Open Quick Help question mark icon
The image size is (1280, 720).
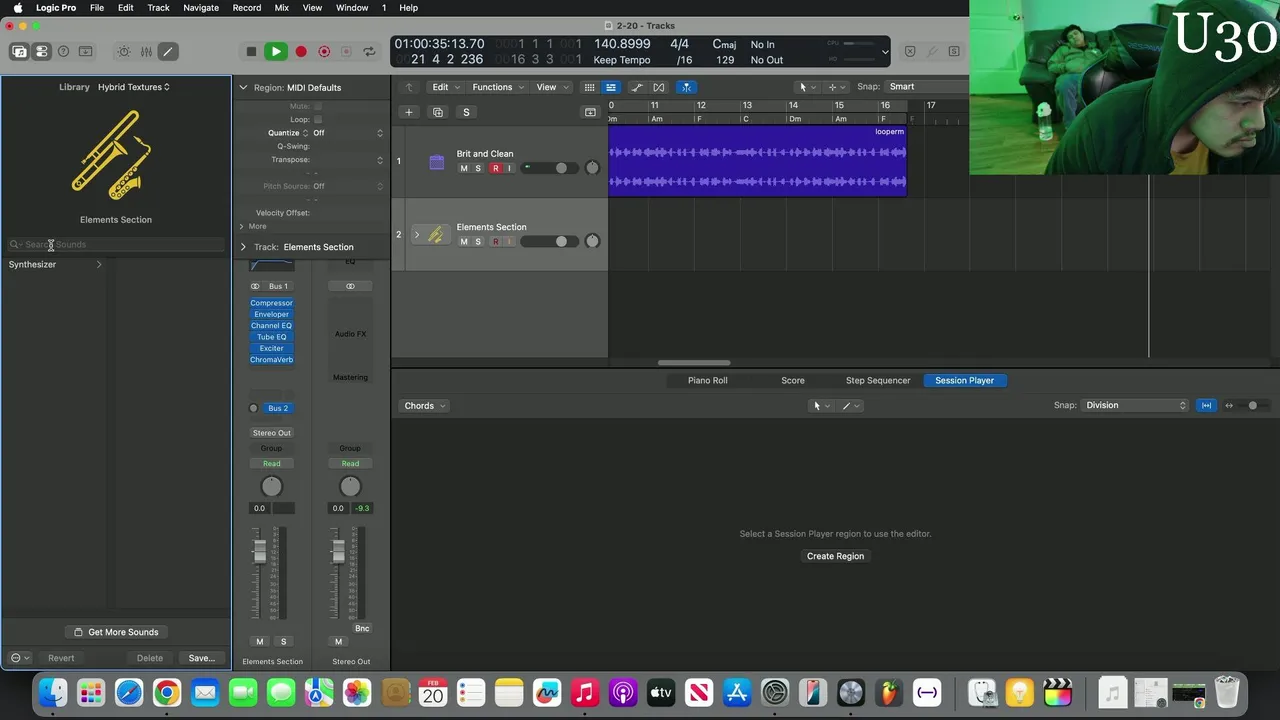[x=64, y=51]
